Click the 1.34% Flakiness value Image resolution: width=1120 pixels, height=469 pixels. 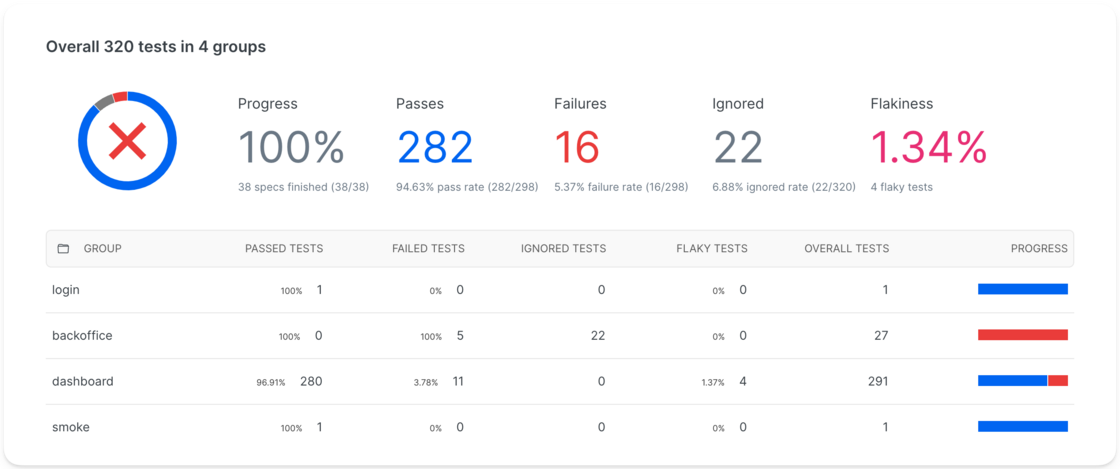(x=929, y=148)
